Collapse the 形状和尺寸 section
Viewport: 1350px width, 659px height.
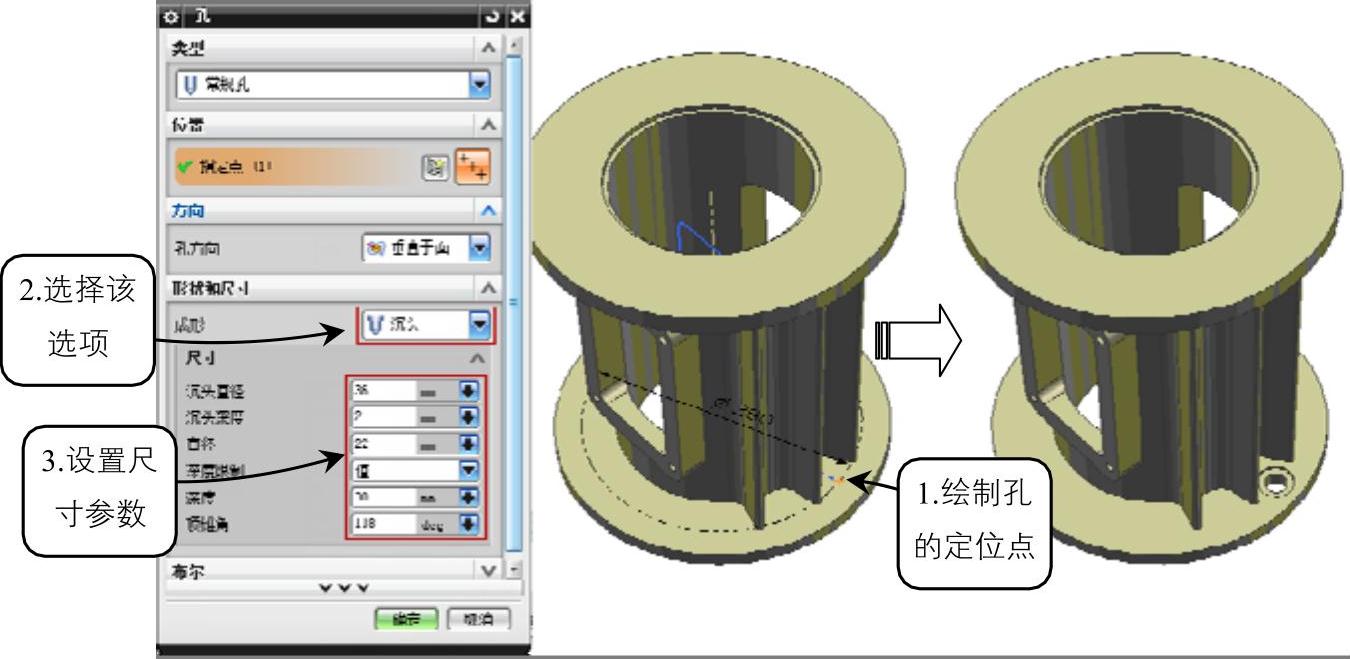(487, 287)
